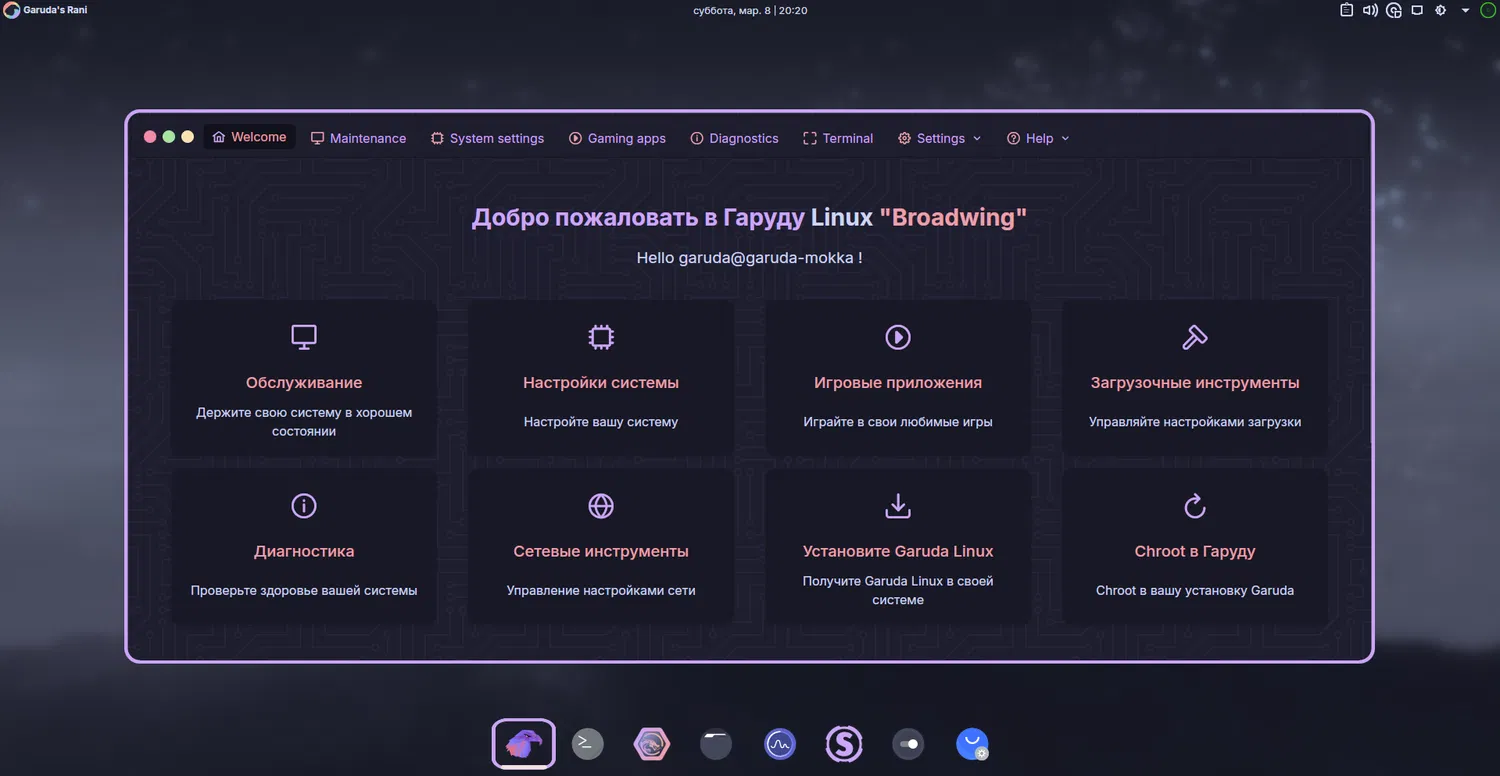Click the monitor icon above Обслуживание

(x=304, y=337)
